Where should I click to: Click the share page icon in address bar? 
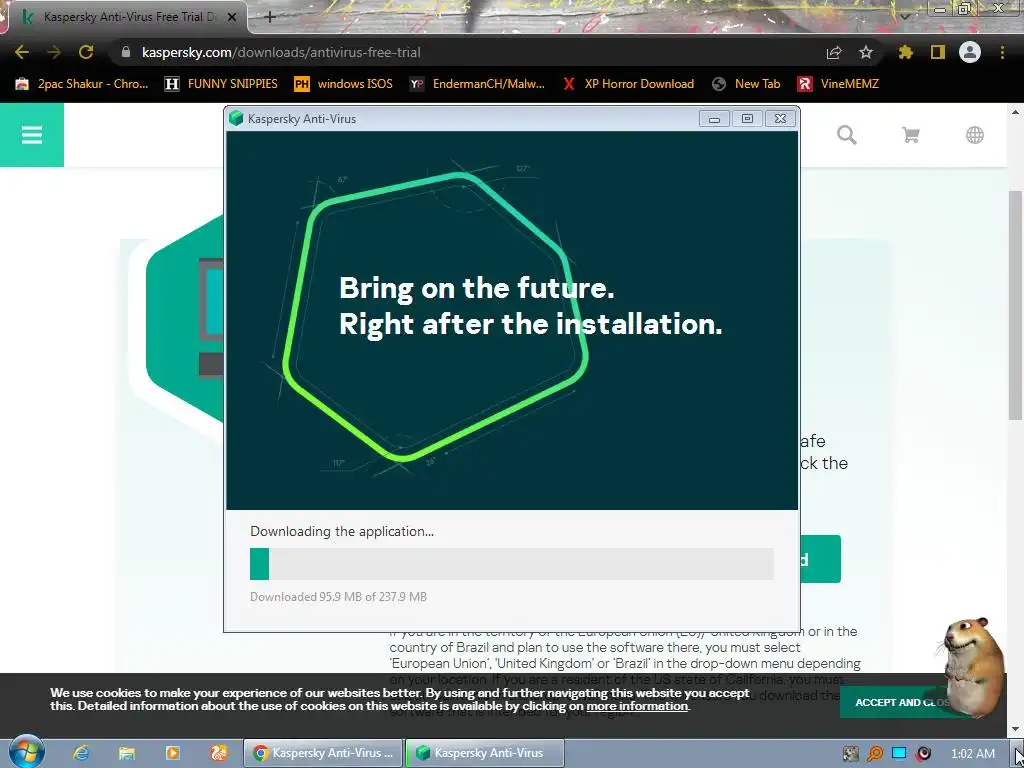point(834,52)
